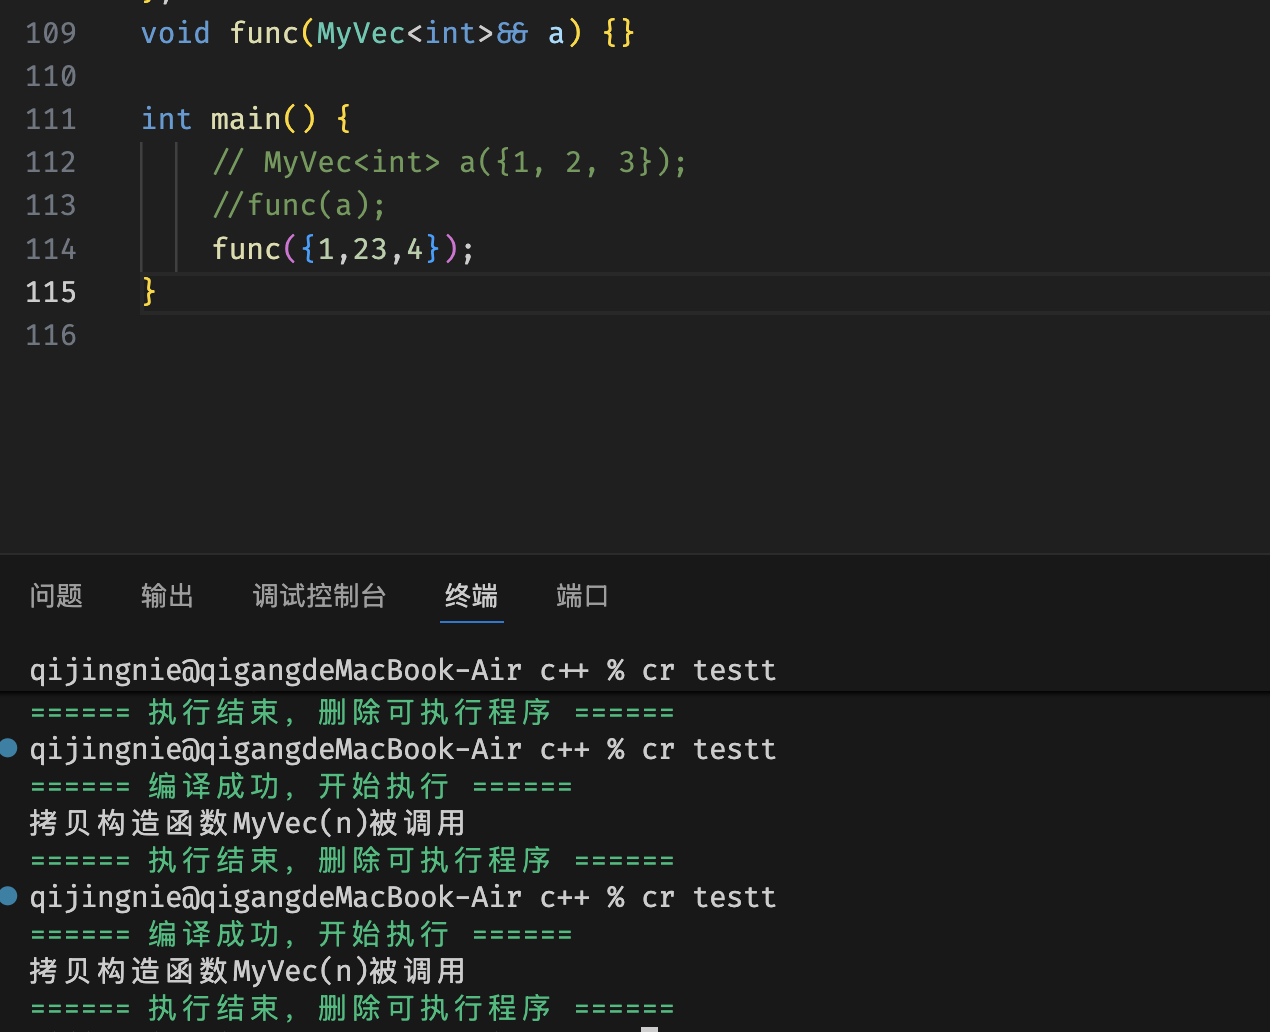The width and height of the screenshot is (1270, 1032).
Task: Click first '拷贝构造函数MyVec(n)被调用' output line
Action: pos(247,823)
